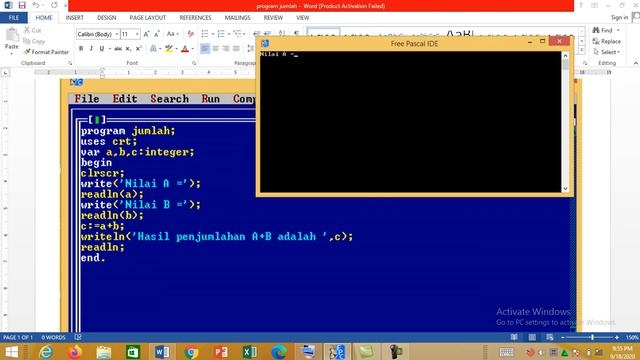
Task: Switch to the REFERENCES ribbon tab
Action: click(x=196, y=18)
